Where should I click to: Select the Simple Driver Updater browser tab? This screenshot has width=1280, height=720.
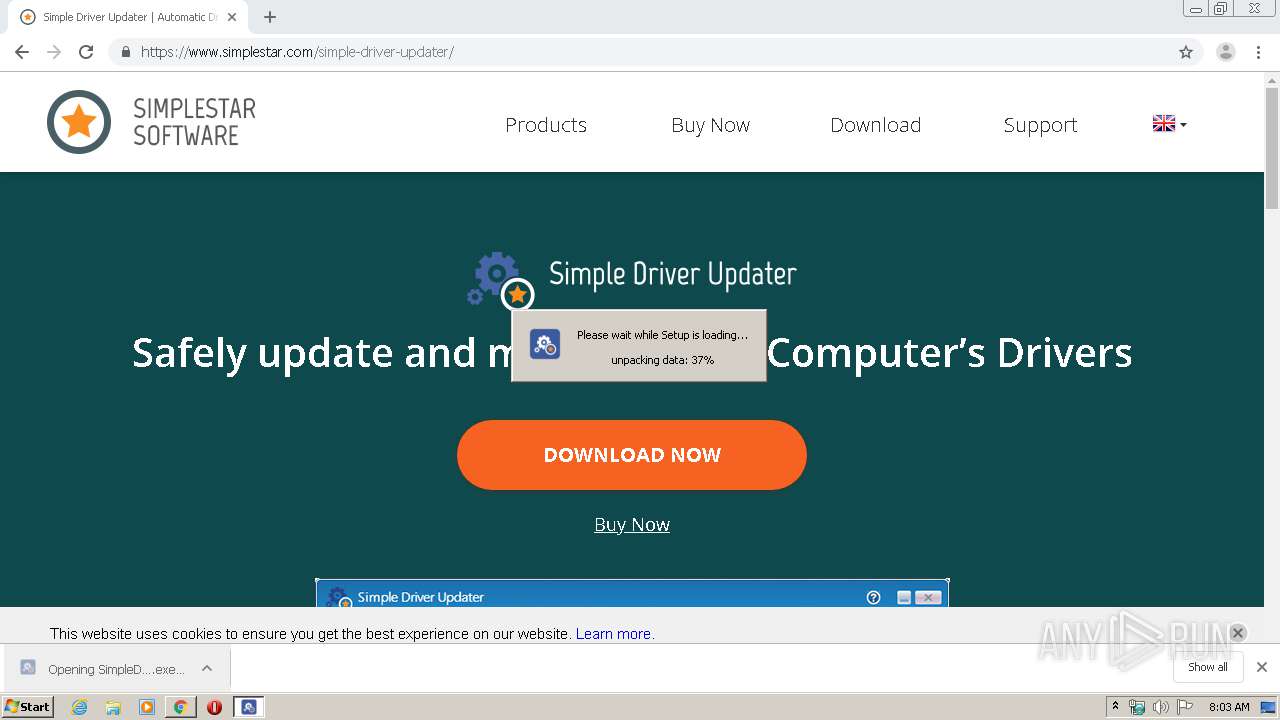[128, 17]
